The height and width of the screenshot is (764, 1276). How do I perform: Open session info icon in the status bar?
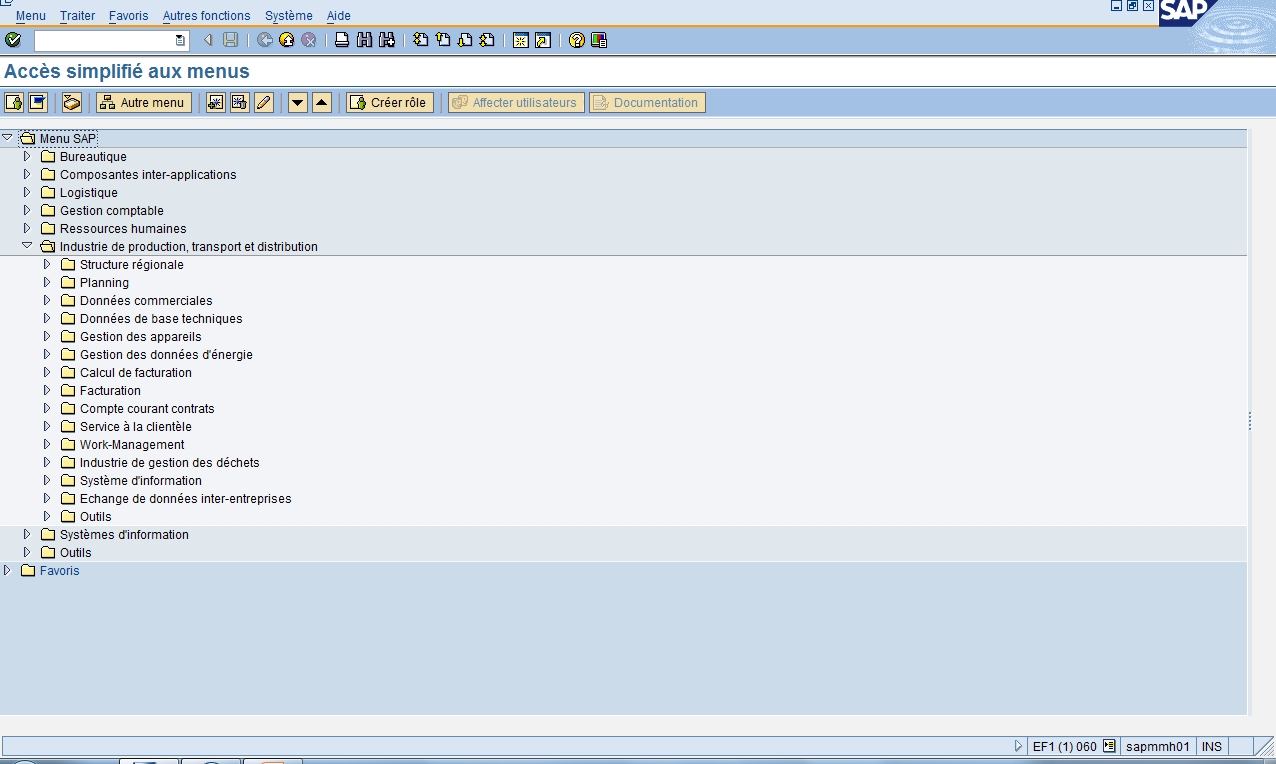click(1109, 746)
